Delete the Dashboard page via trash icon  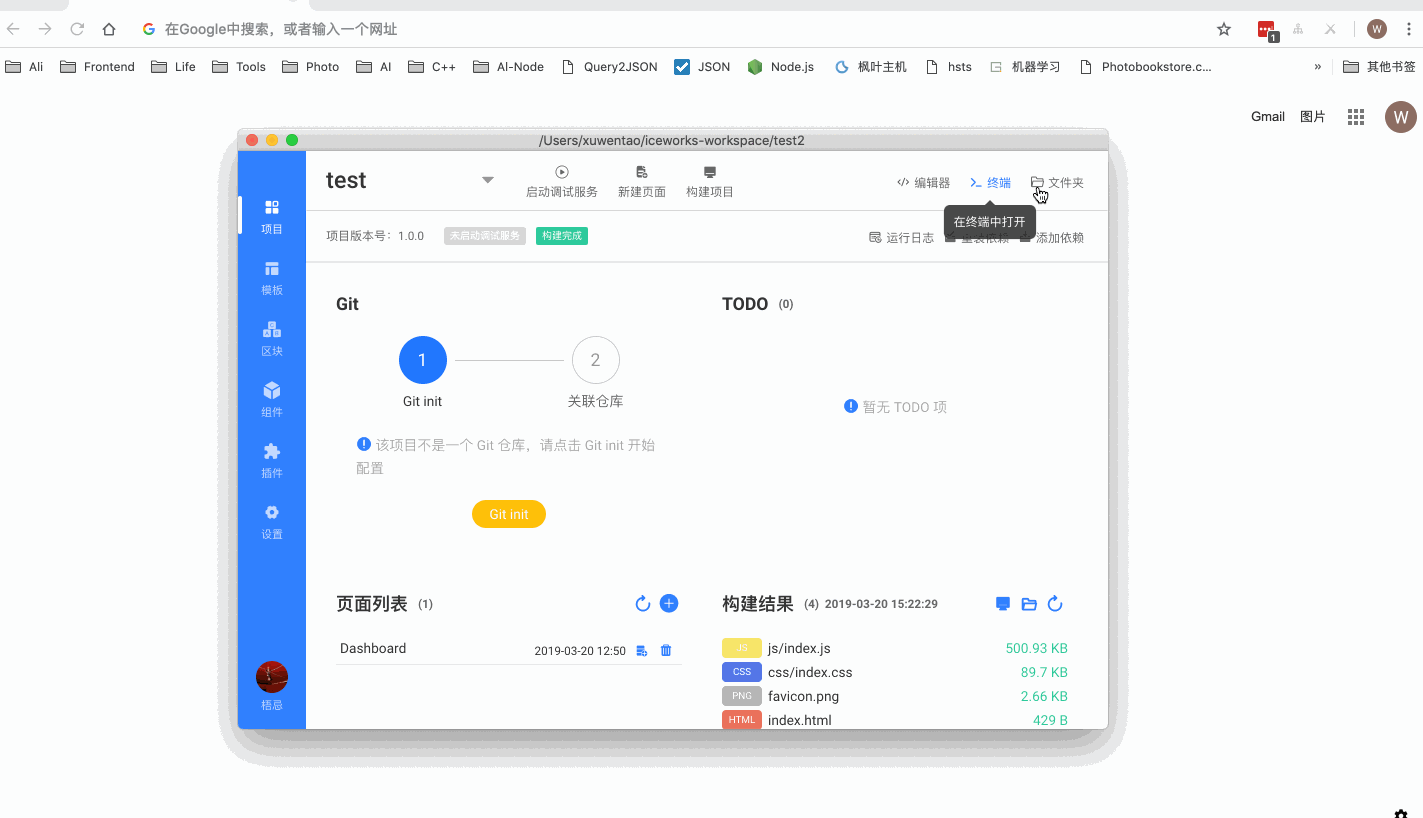pos(666,651)
